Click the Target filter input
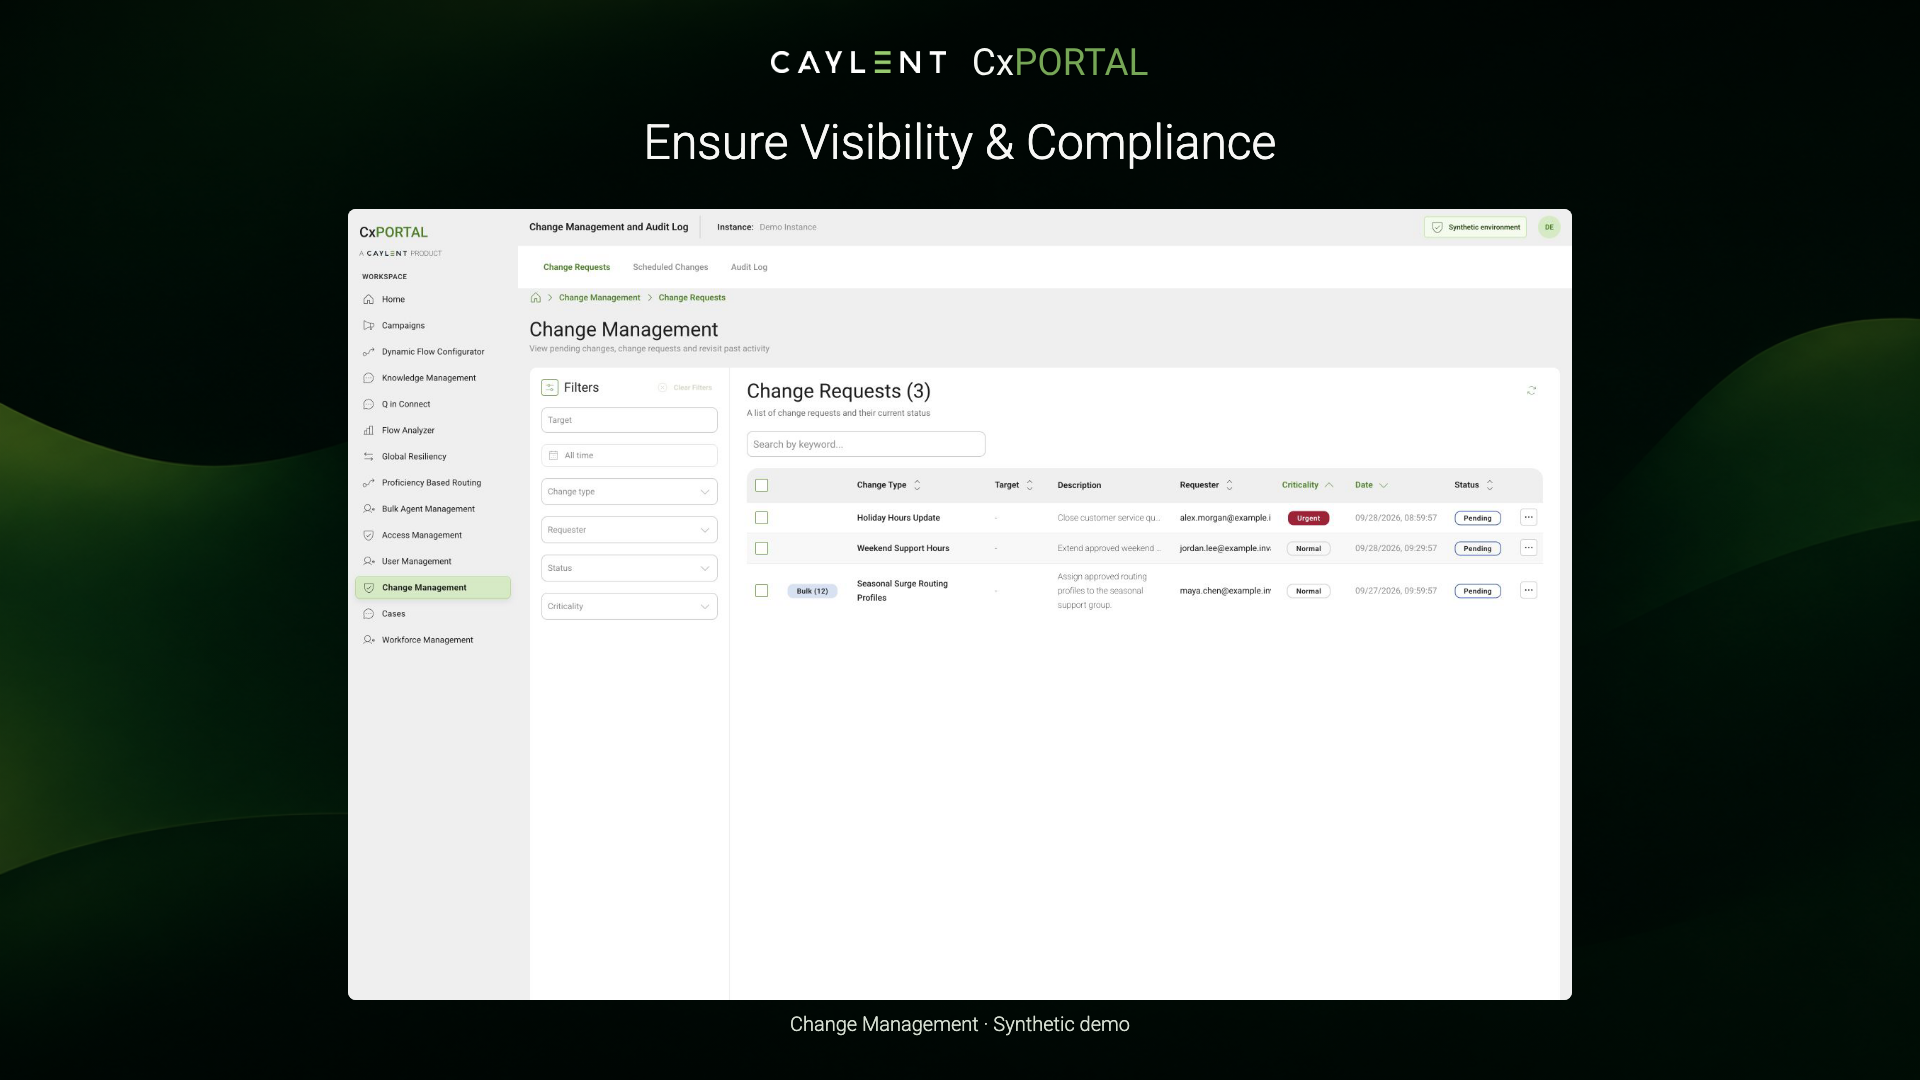 (x=629, y=420)
